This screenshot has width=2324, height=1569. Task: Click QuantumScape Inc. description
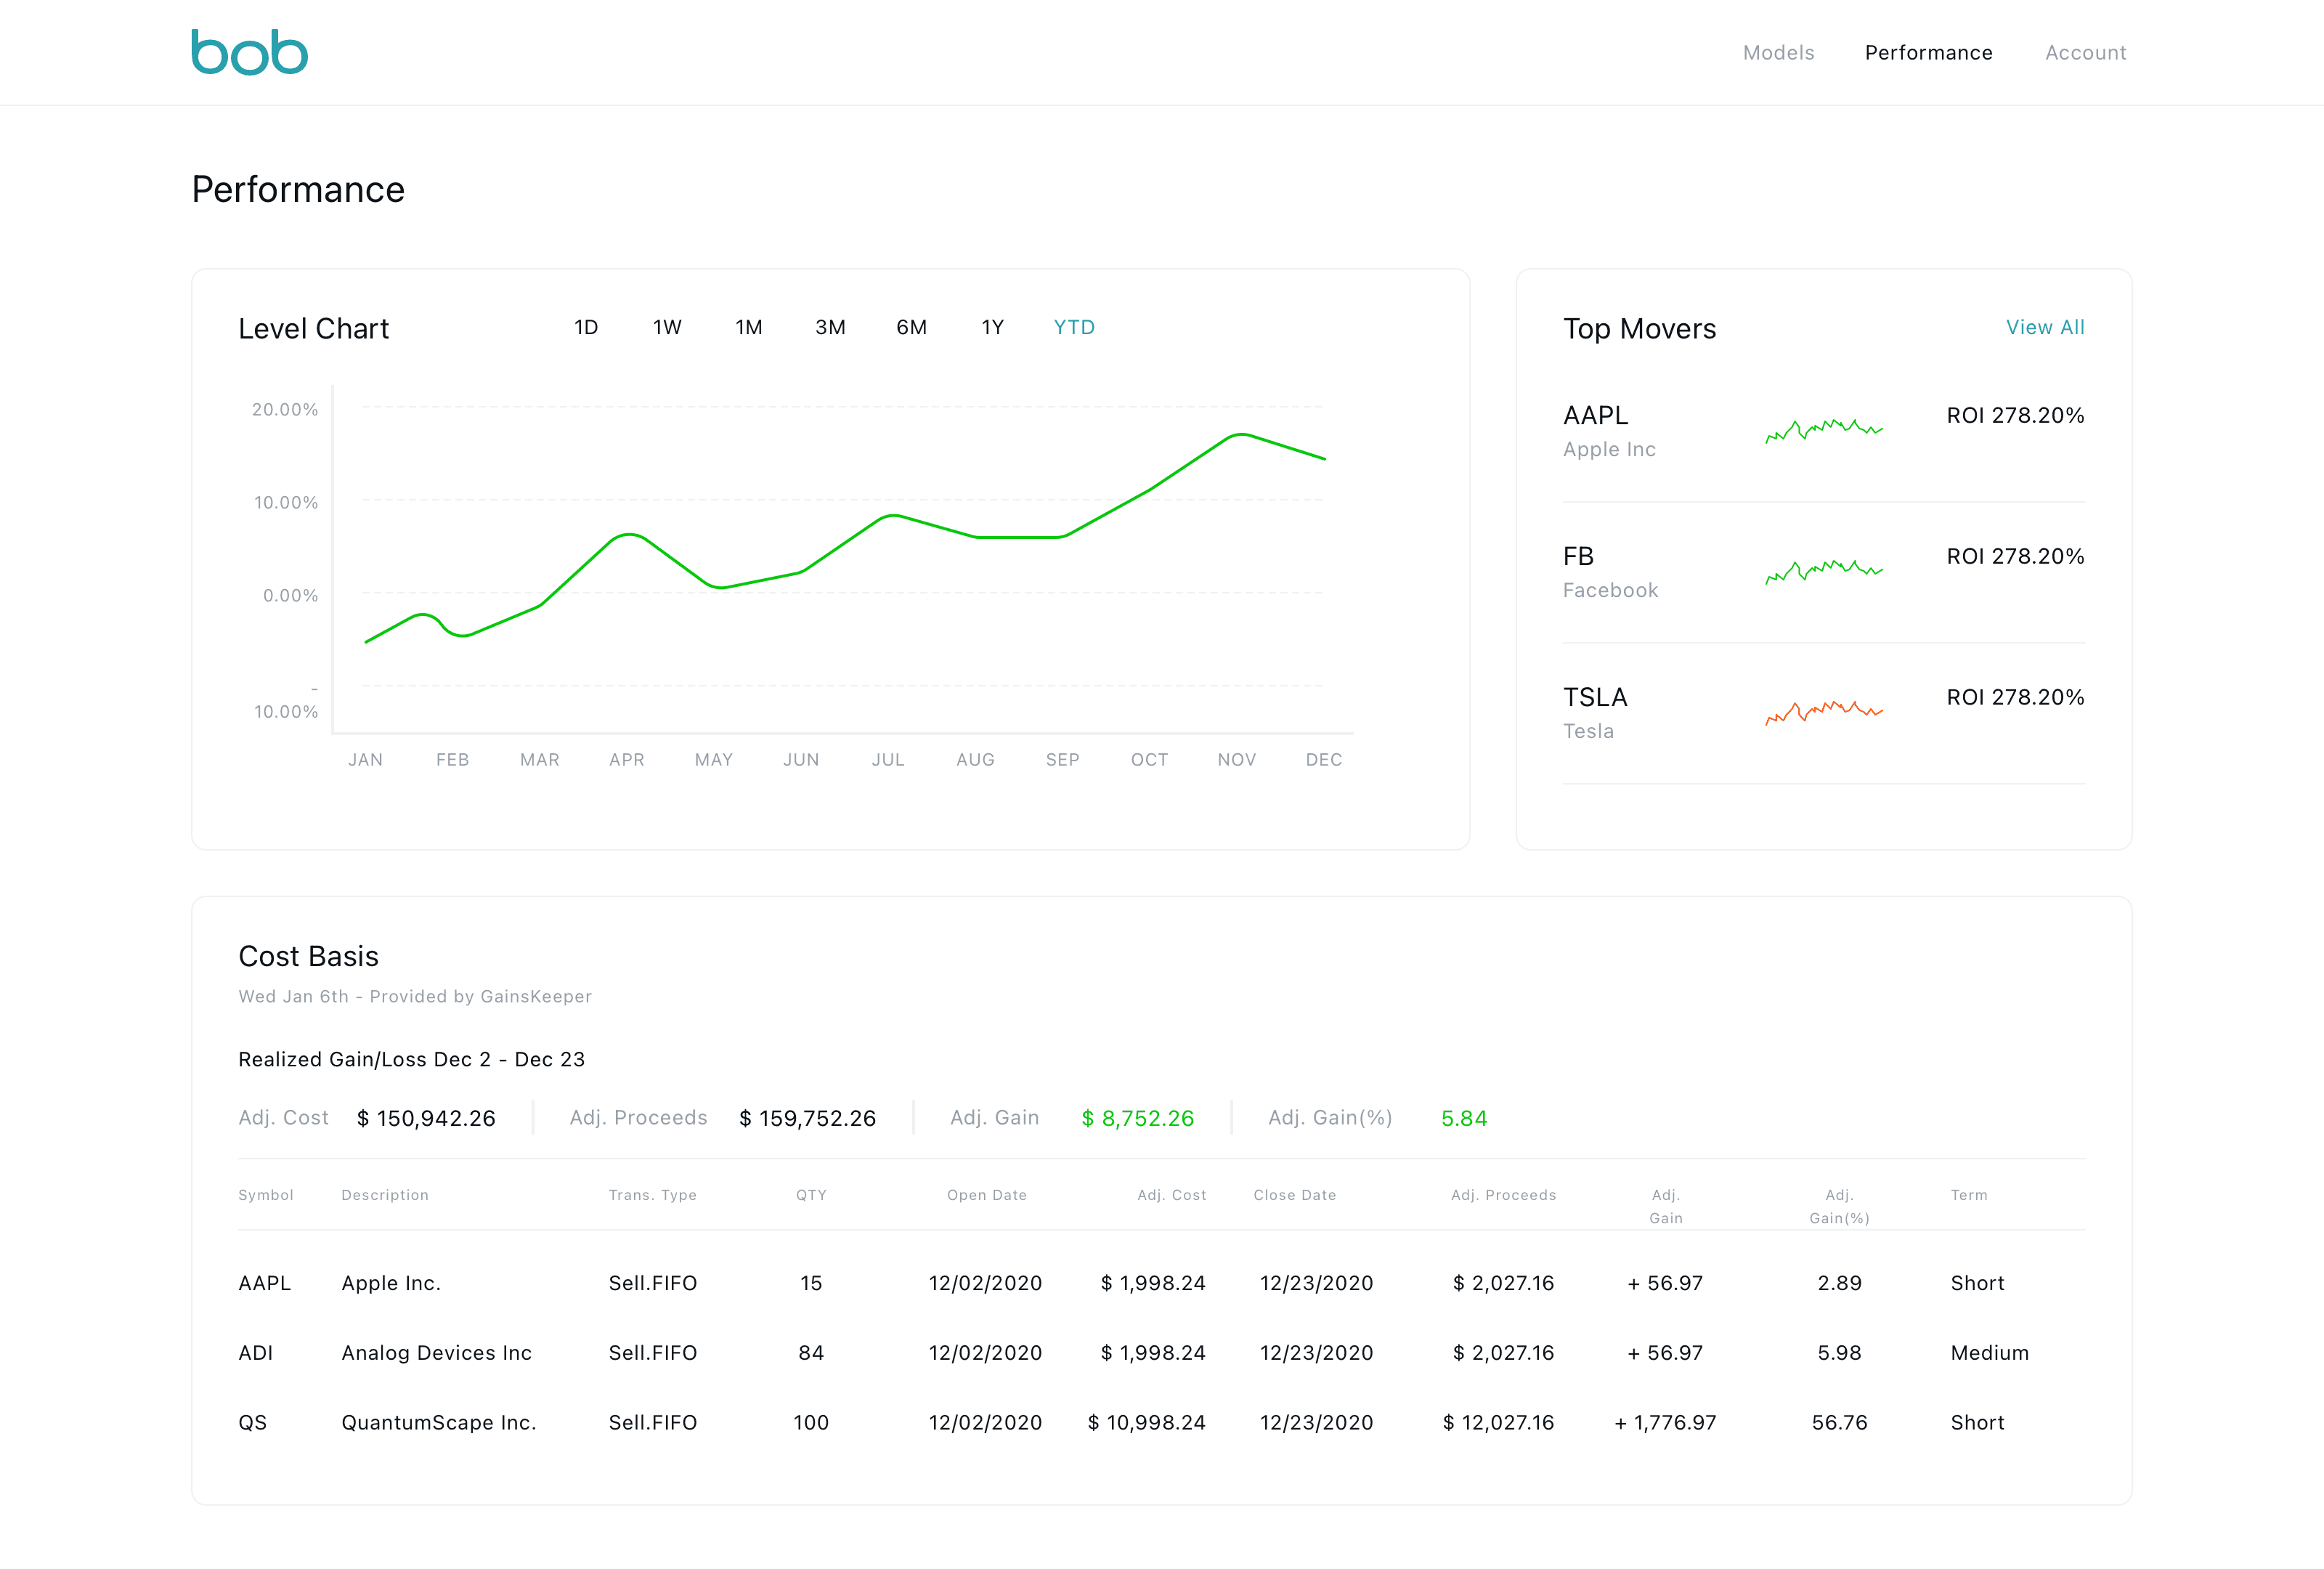pos(439,1422)
